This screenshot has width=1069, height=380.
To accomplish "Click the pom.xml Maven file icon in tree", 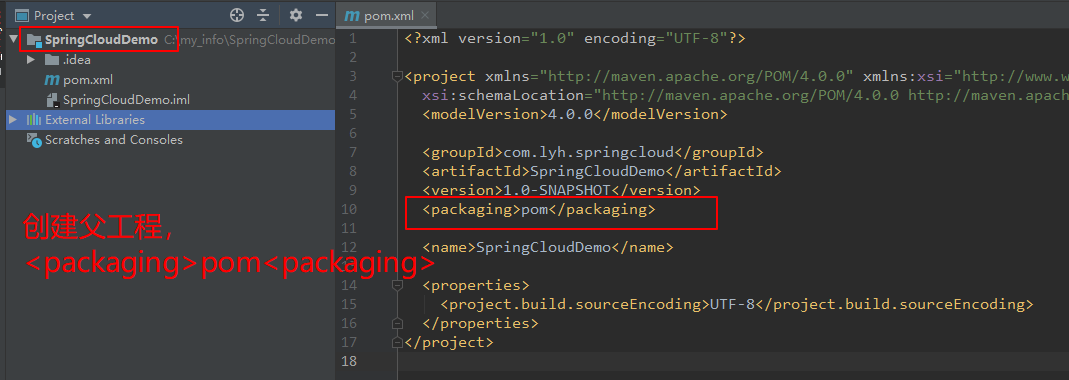I will pos(52,80).
